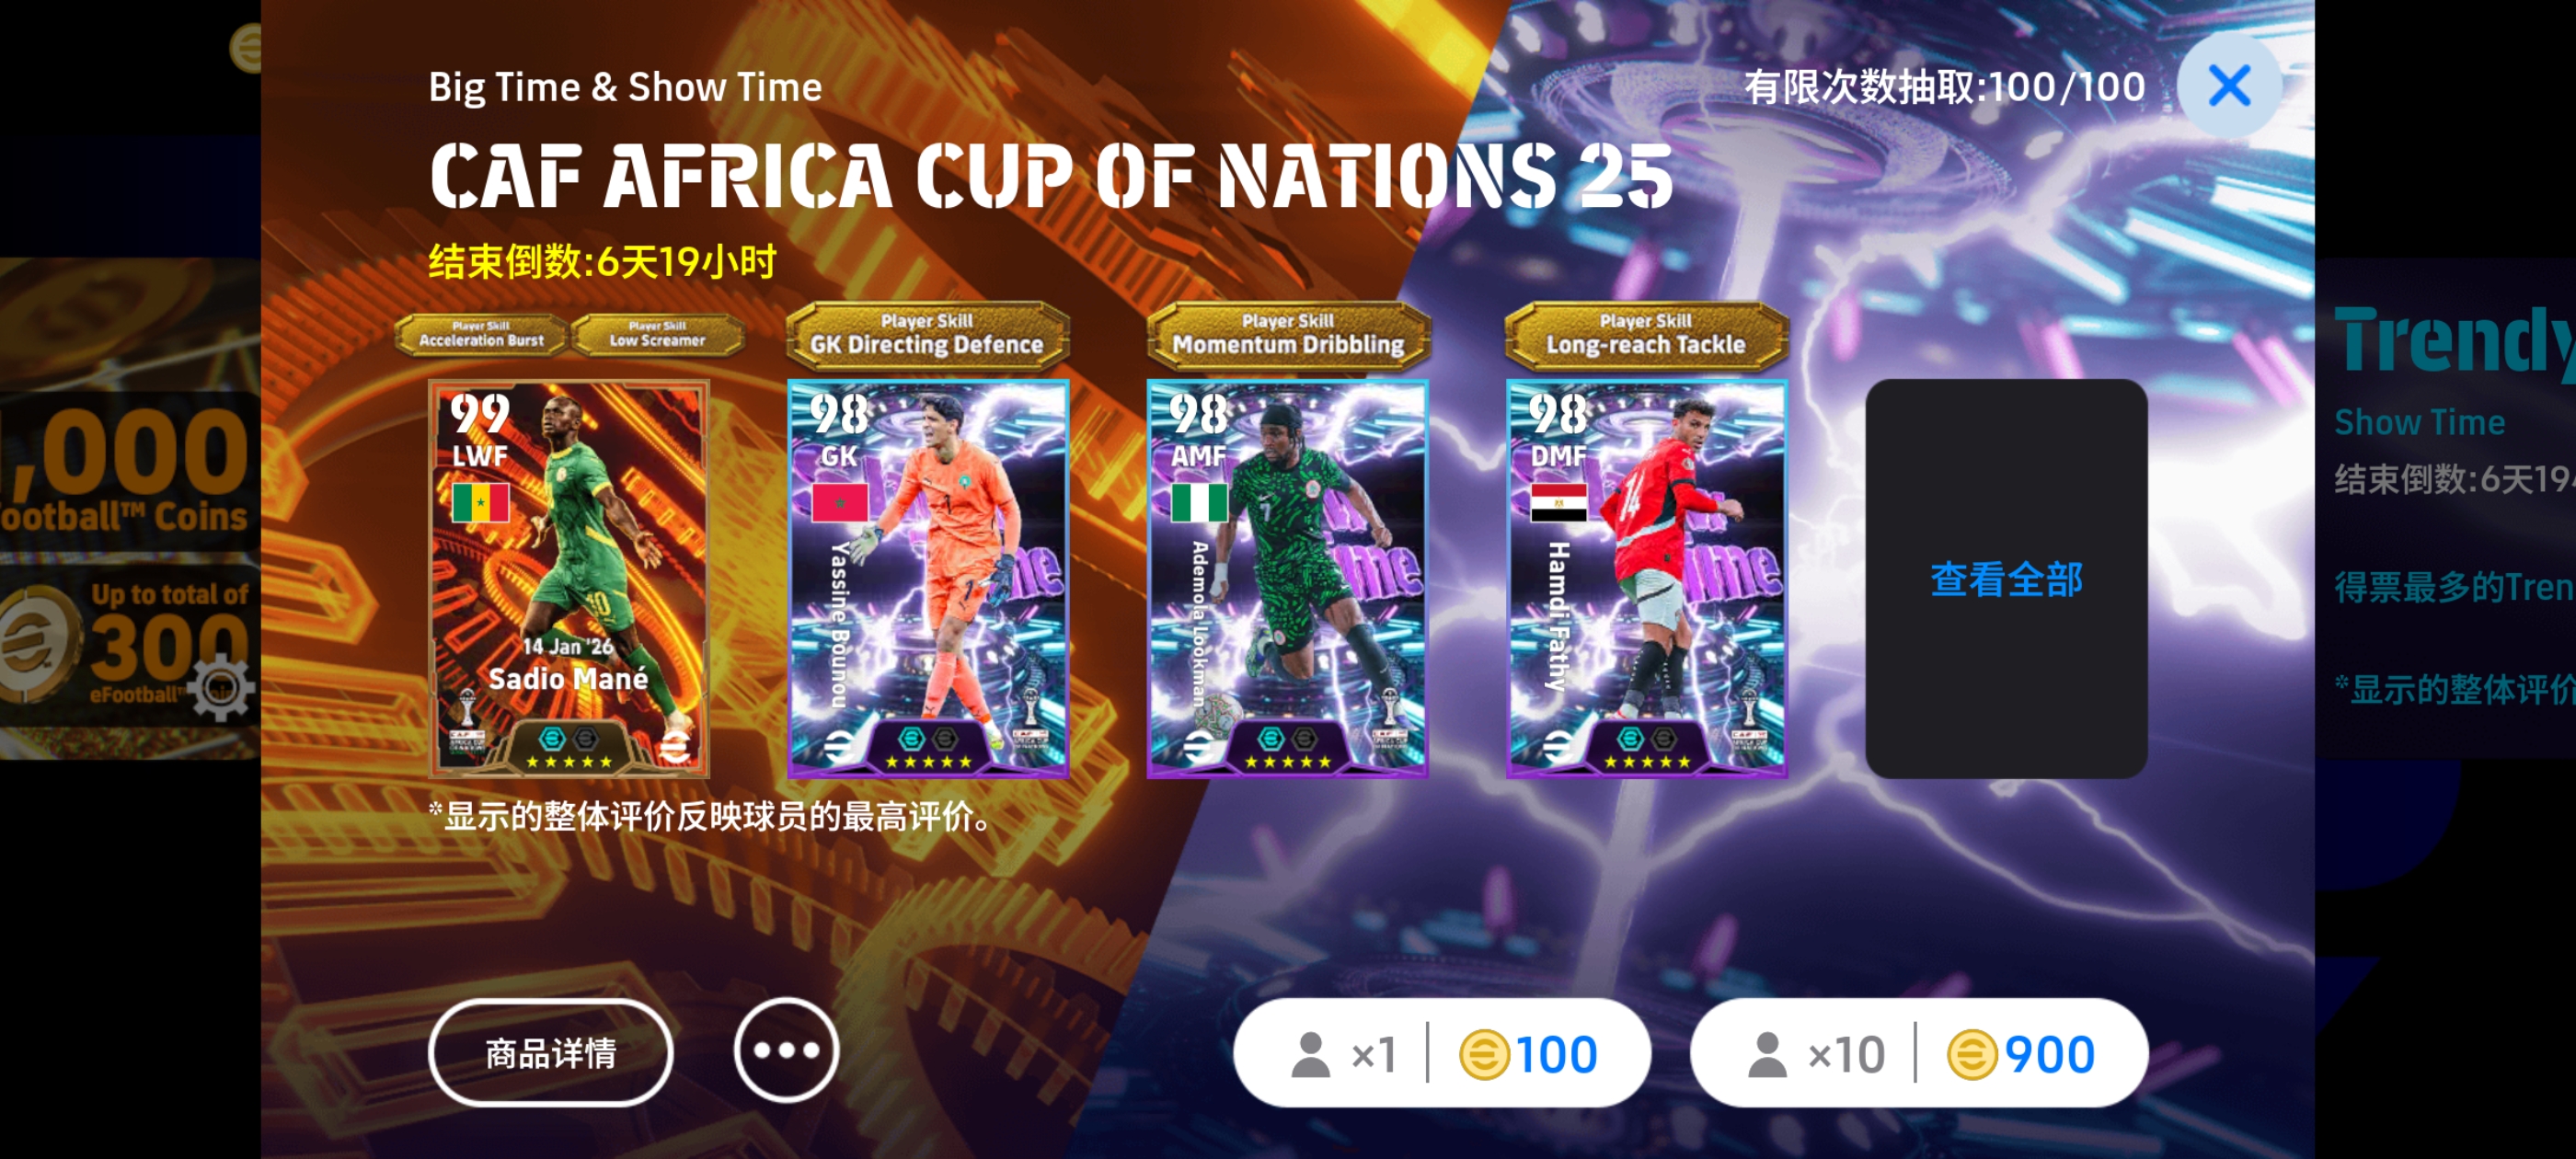Open the 查看全部 view all card
The image size is (2576, 1159).
pos(2006,579)
